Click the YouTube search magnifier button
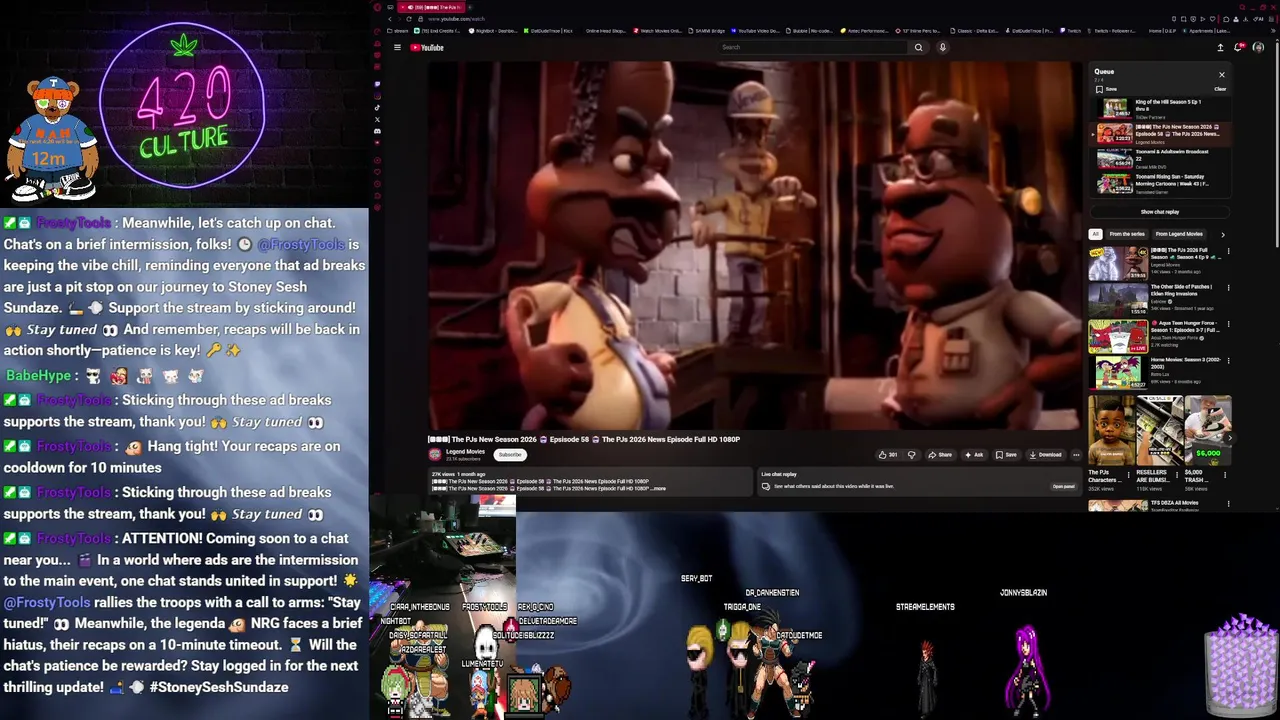This screenshot has width=1280, height=720. tap(918, 47)
